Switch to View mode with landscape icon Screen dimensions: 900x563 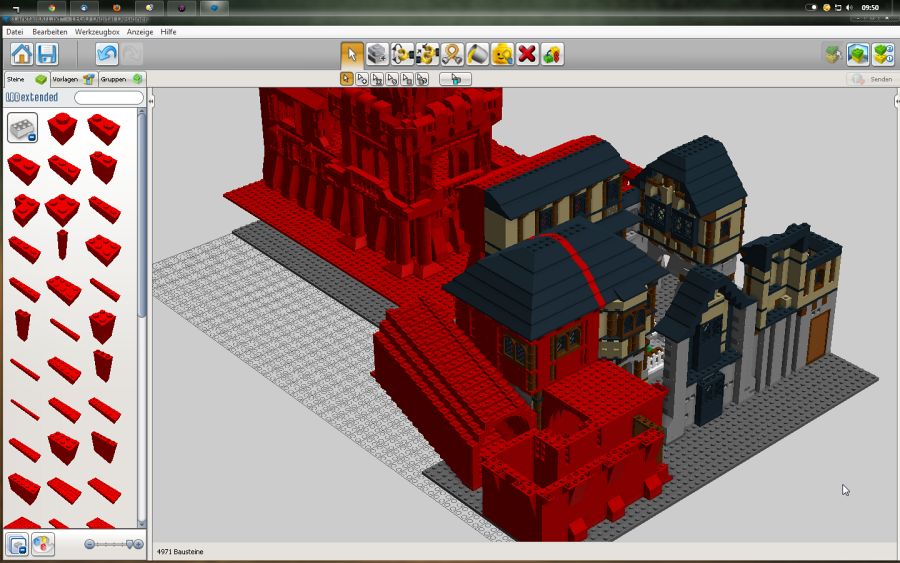tap(858, 54)
